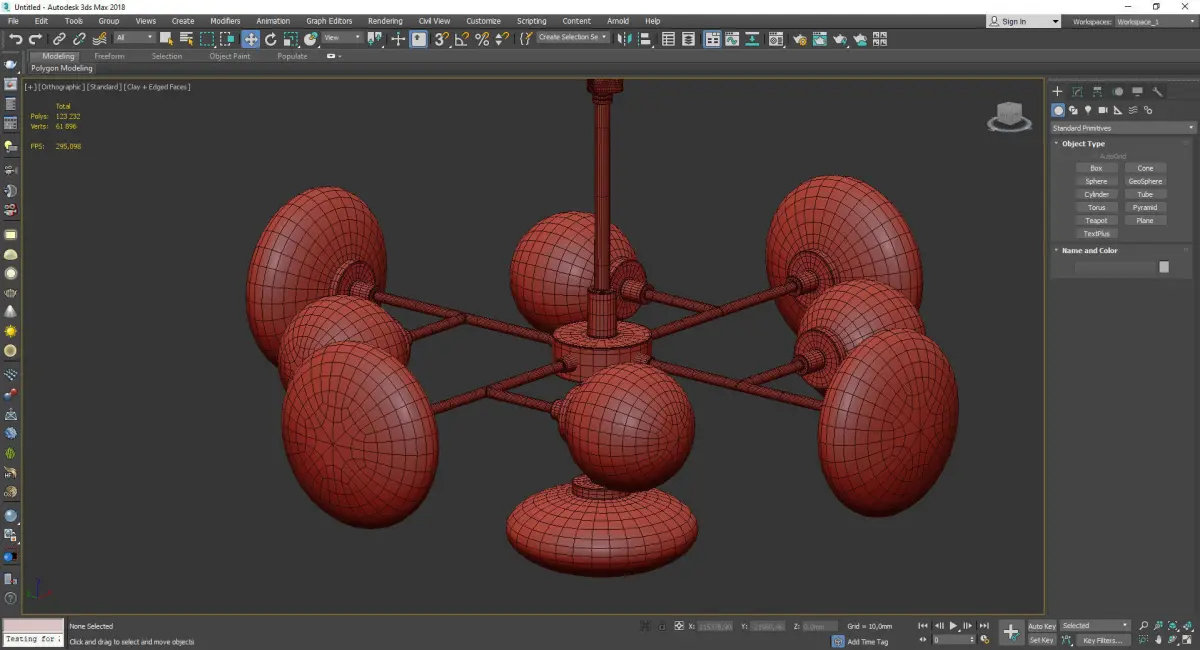
Task: Open the Graph Editors menu
Action: click(329, 21)
